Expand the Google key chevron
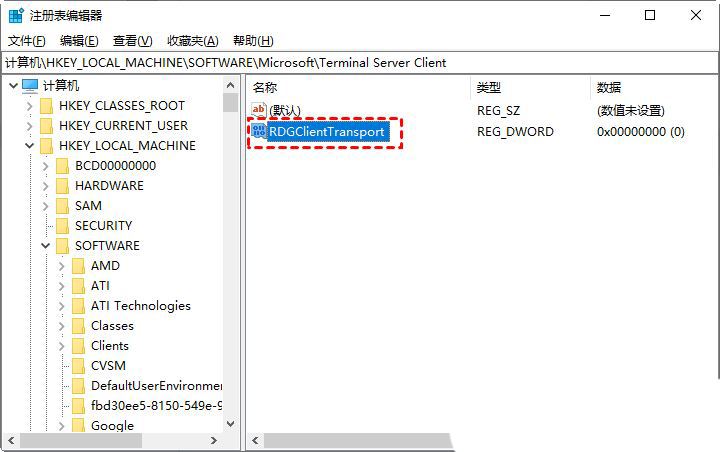This screenshot has width=720, height=452. (x=62, y=426)
